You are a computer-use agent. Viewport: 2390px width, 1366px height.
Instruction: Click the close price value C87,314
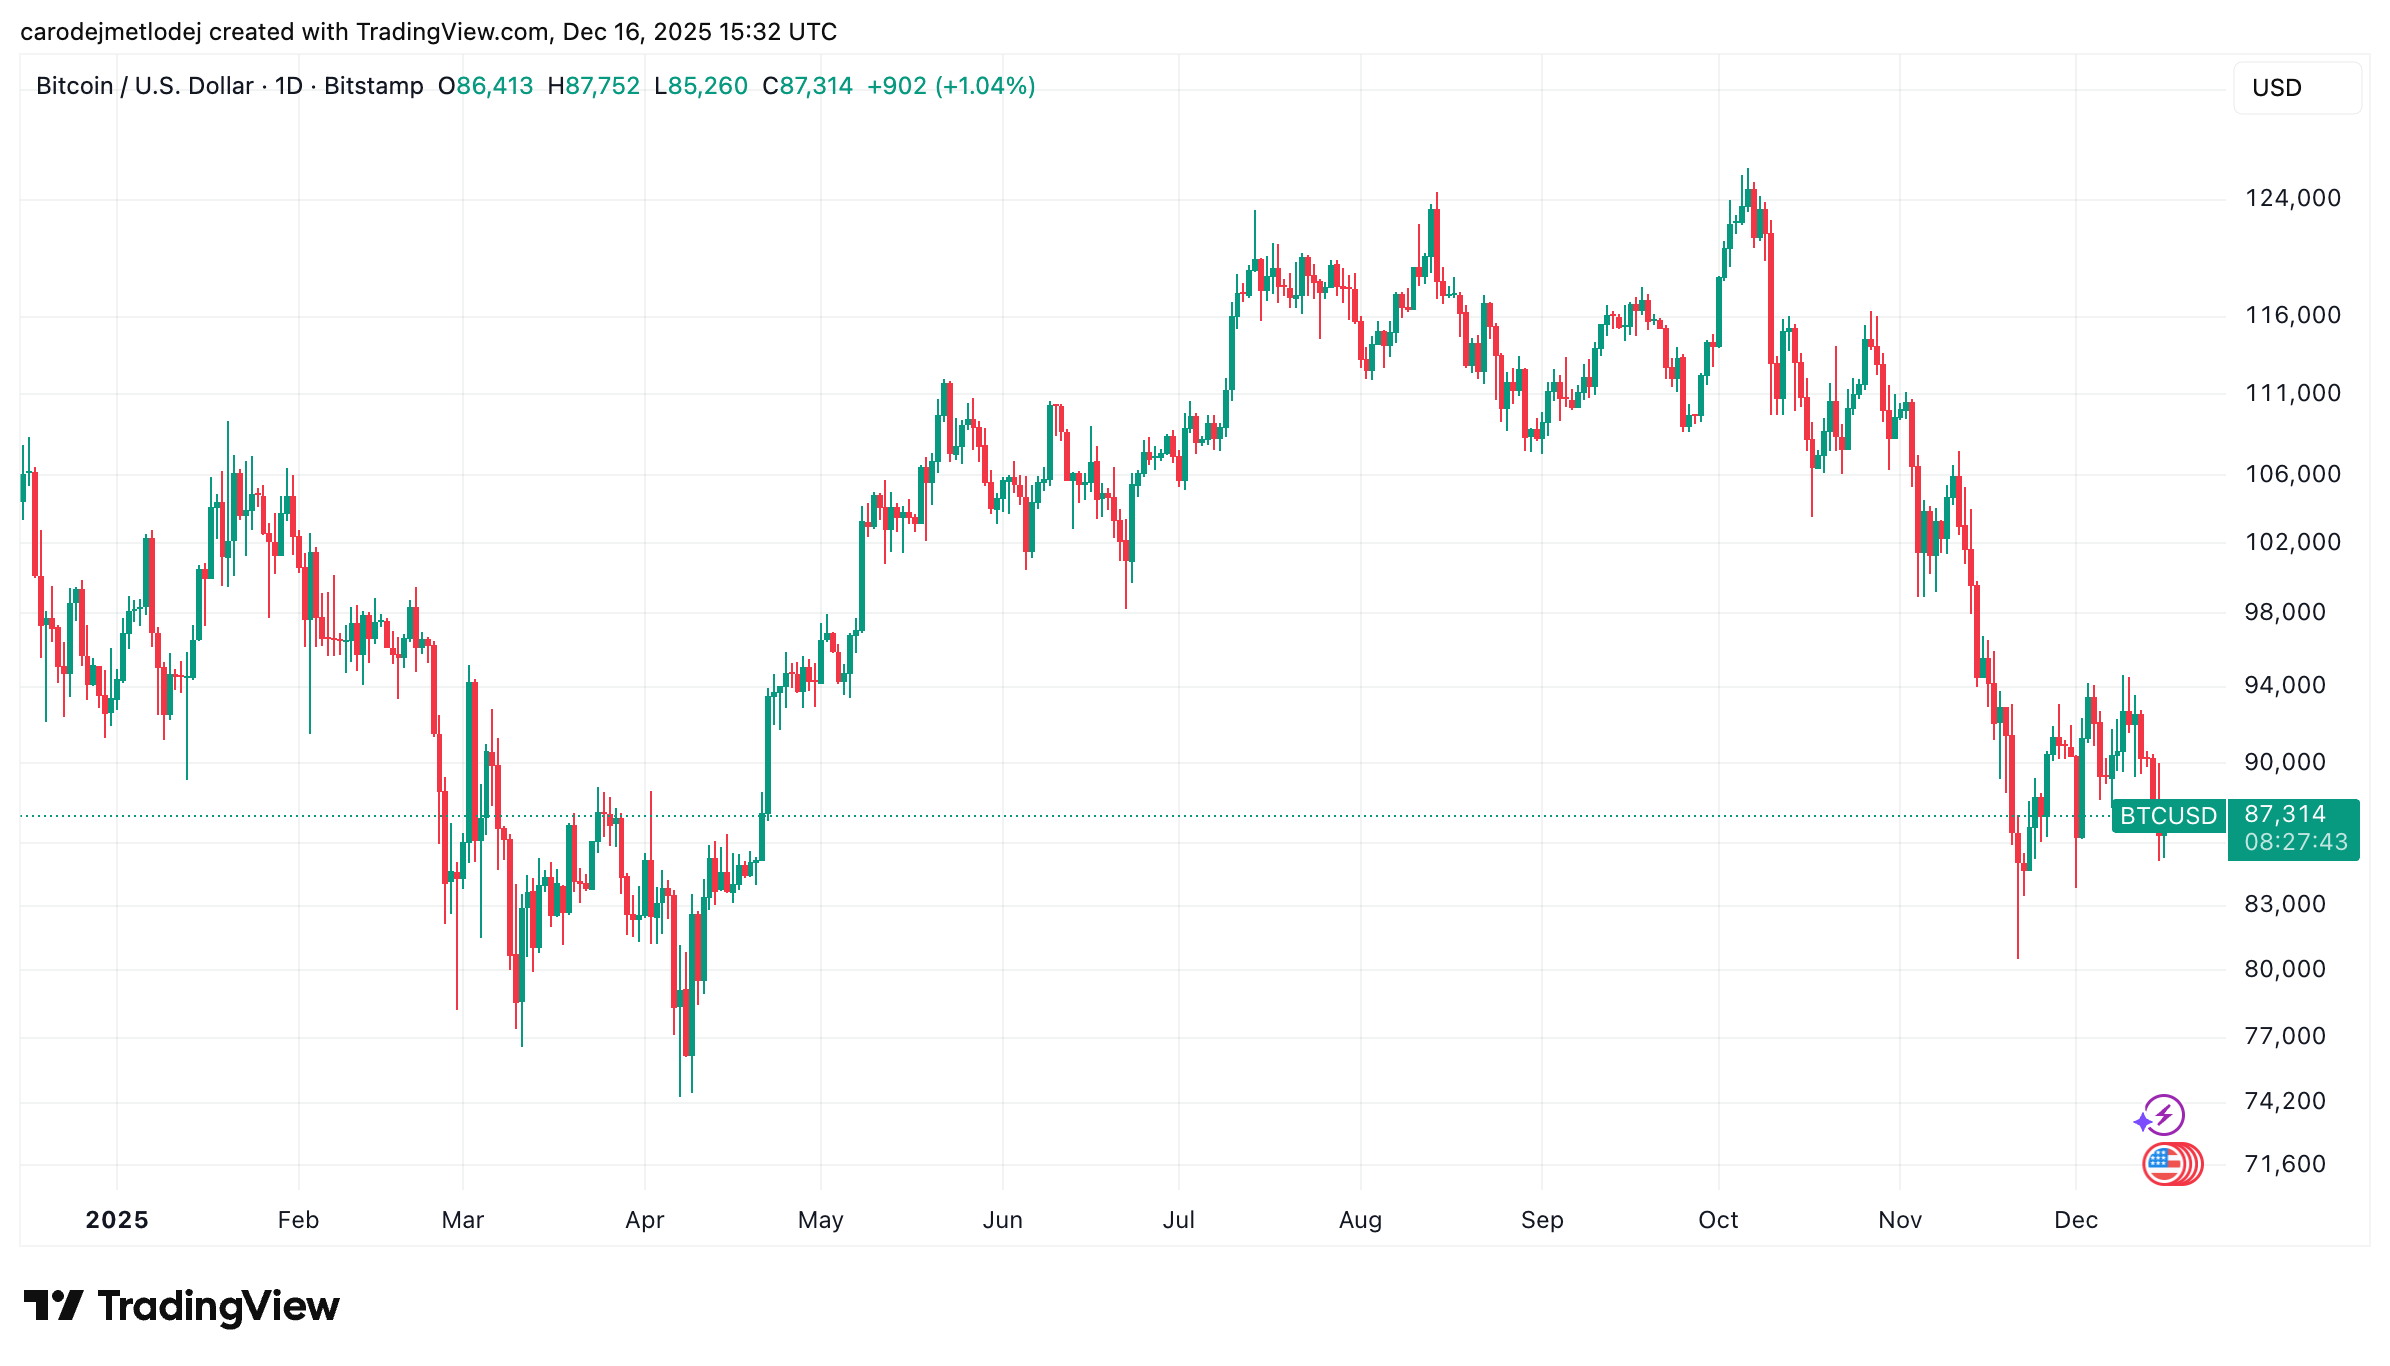tap(807, 86)
